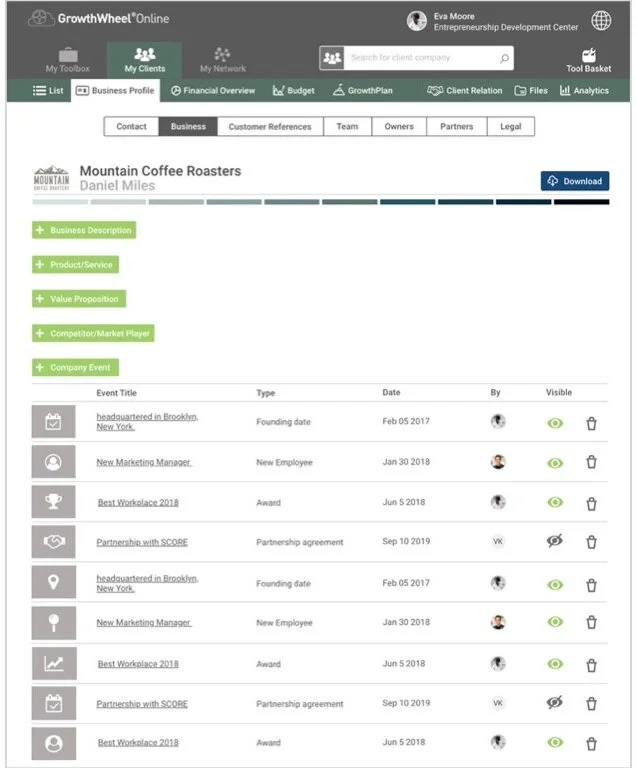
Task: Open Best Workplace 2018 link in trophy-icon row
Action: (138, 503)
